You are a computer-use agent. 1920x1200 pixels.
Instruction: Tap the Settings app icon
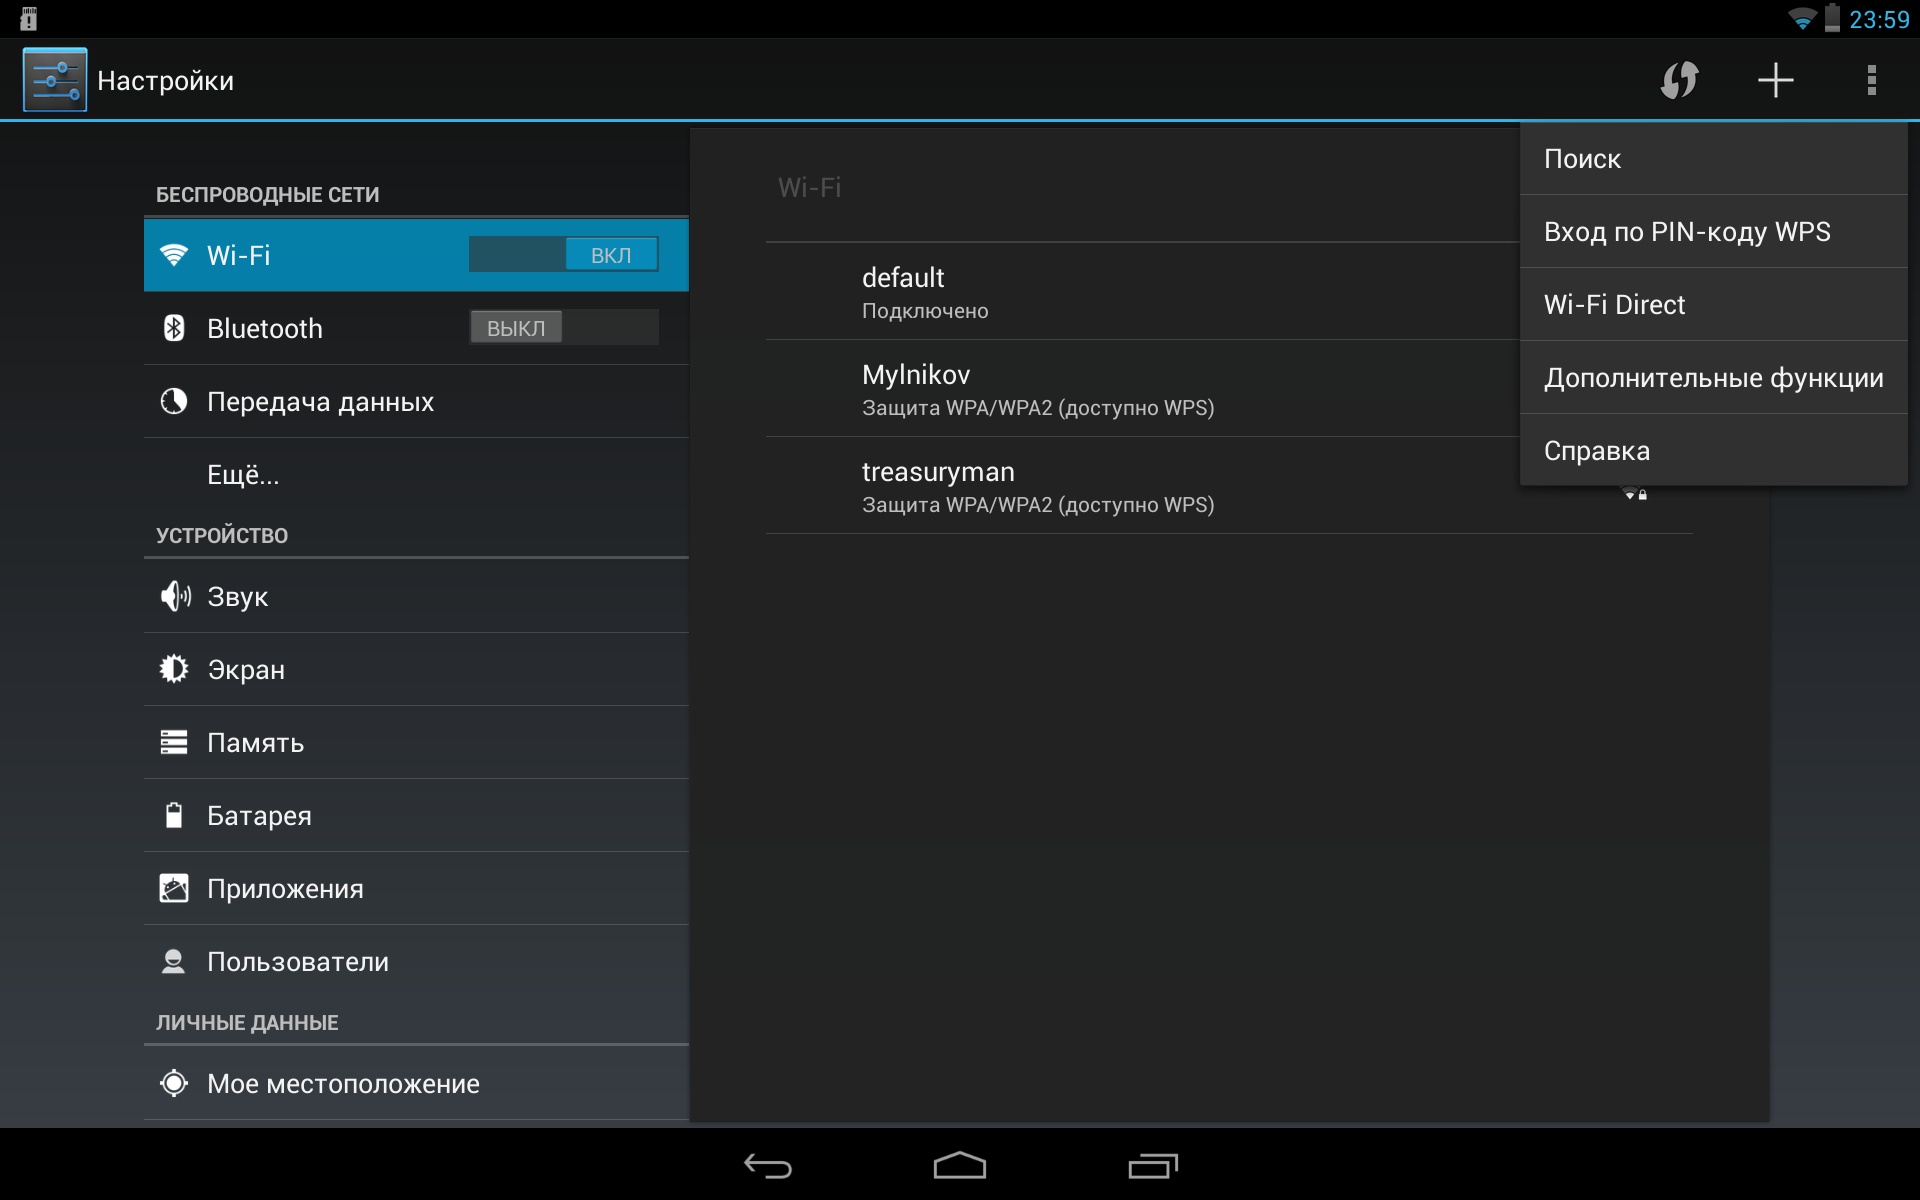(x=55, y=80)
